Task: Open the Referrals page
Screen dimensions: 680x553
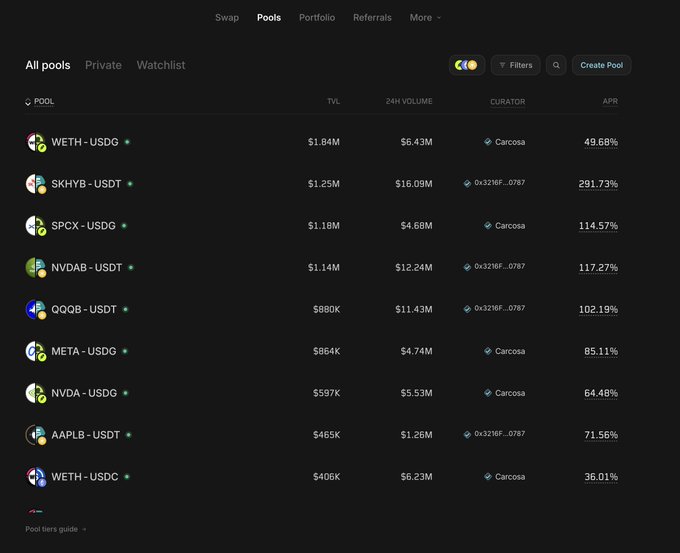Action: point(372,18)
